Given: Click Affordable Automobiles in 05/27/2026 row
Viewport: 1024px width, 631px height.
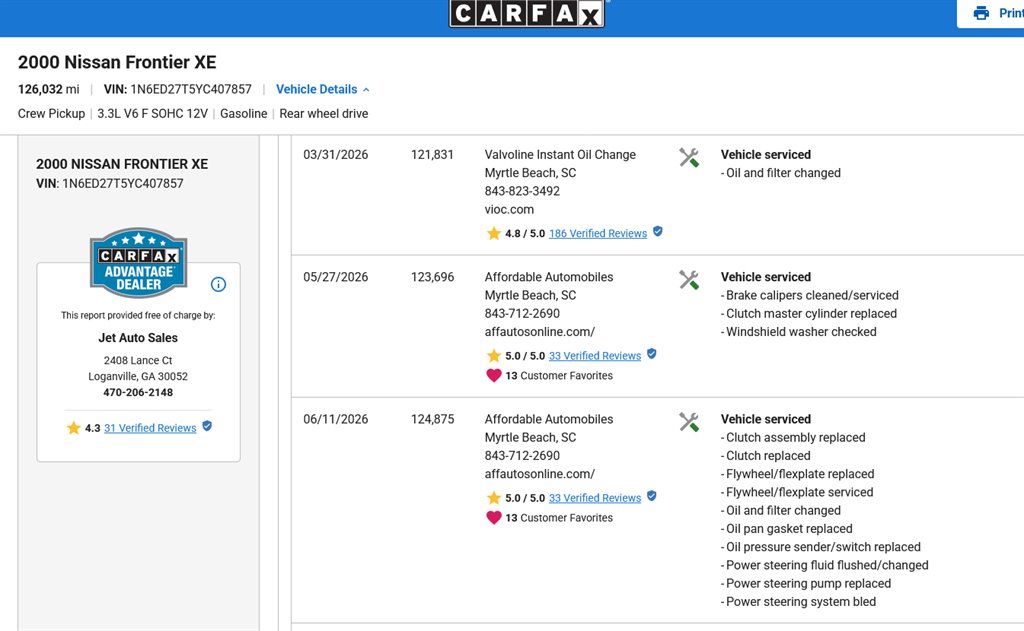Looking at the screenshot, I should point(549,277).
